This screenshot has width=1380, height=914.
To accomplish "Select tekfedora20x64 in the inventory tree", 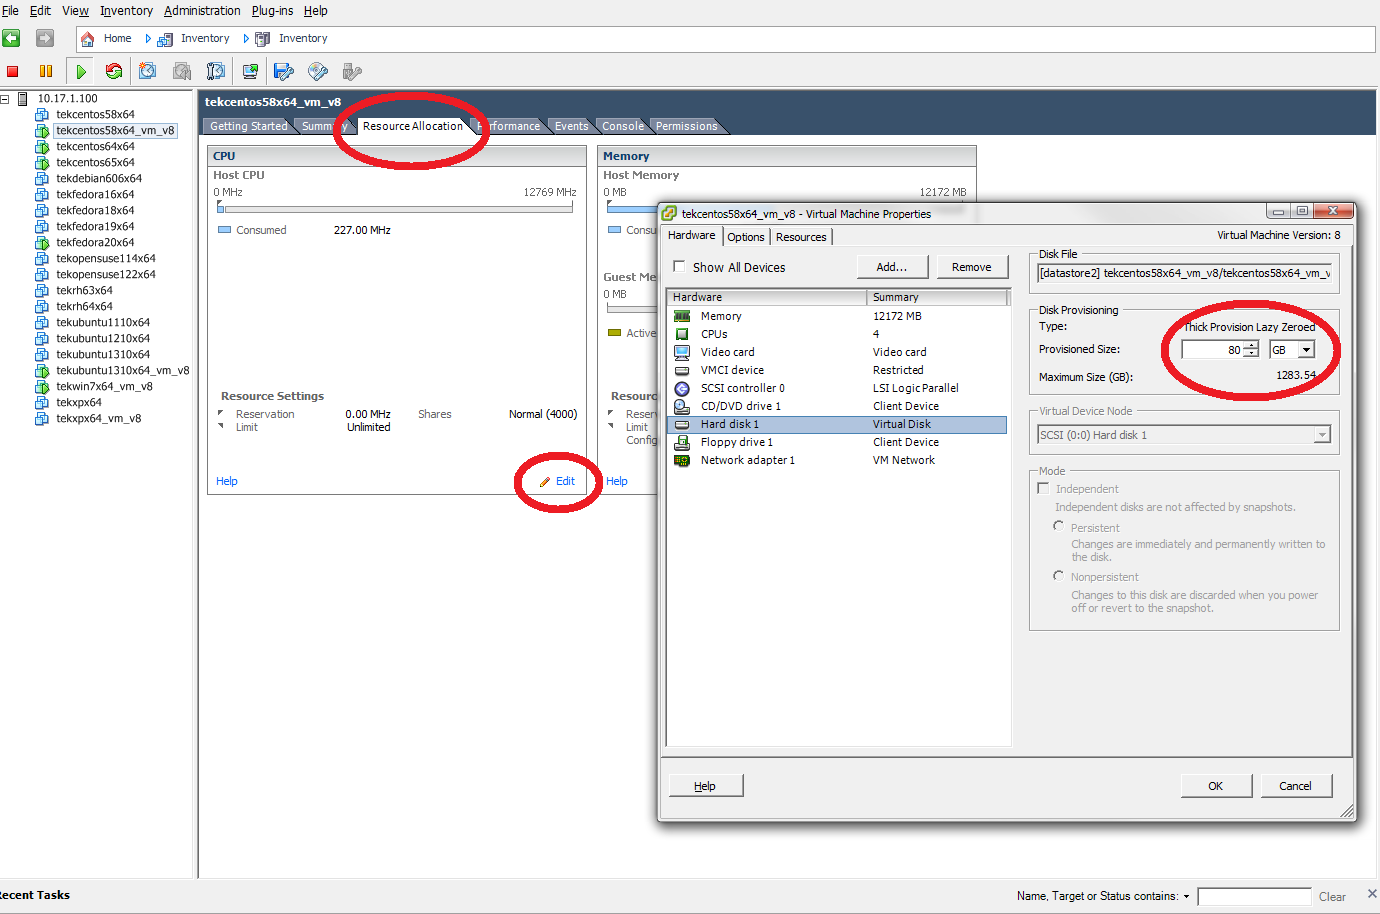I will (x=95, y=242).
